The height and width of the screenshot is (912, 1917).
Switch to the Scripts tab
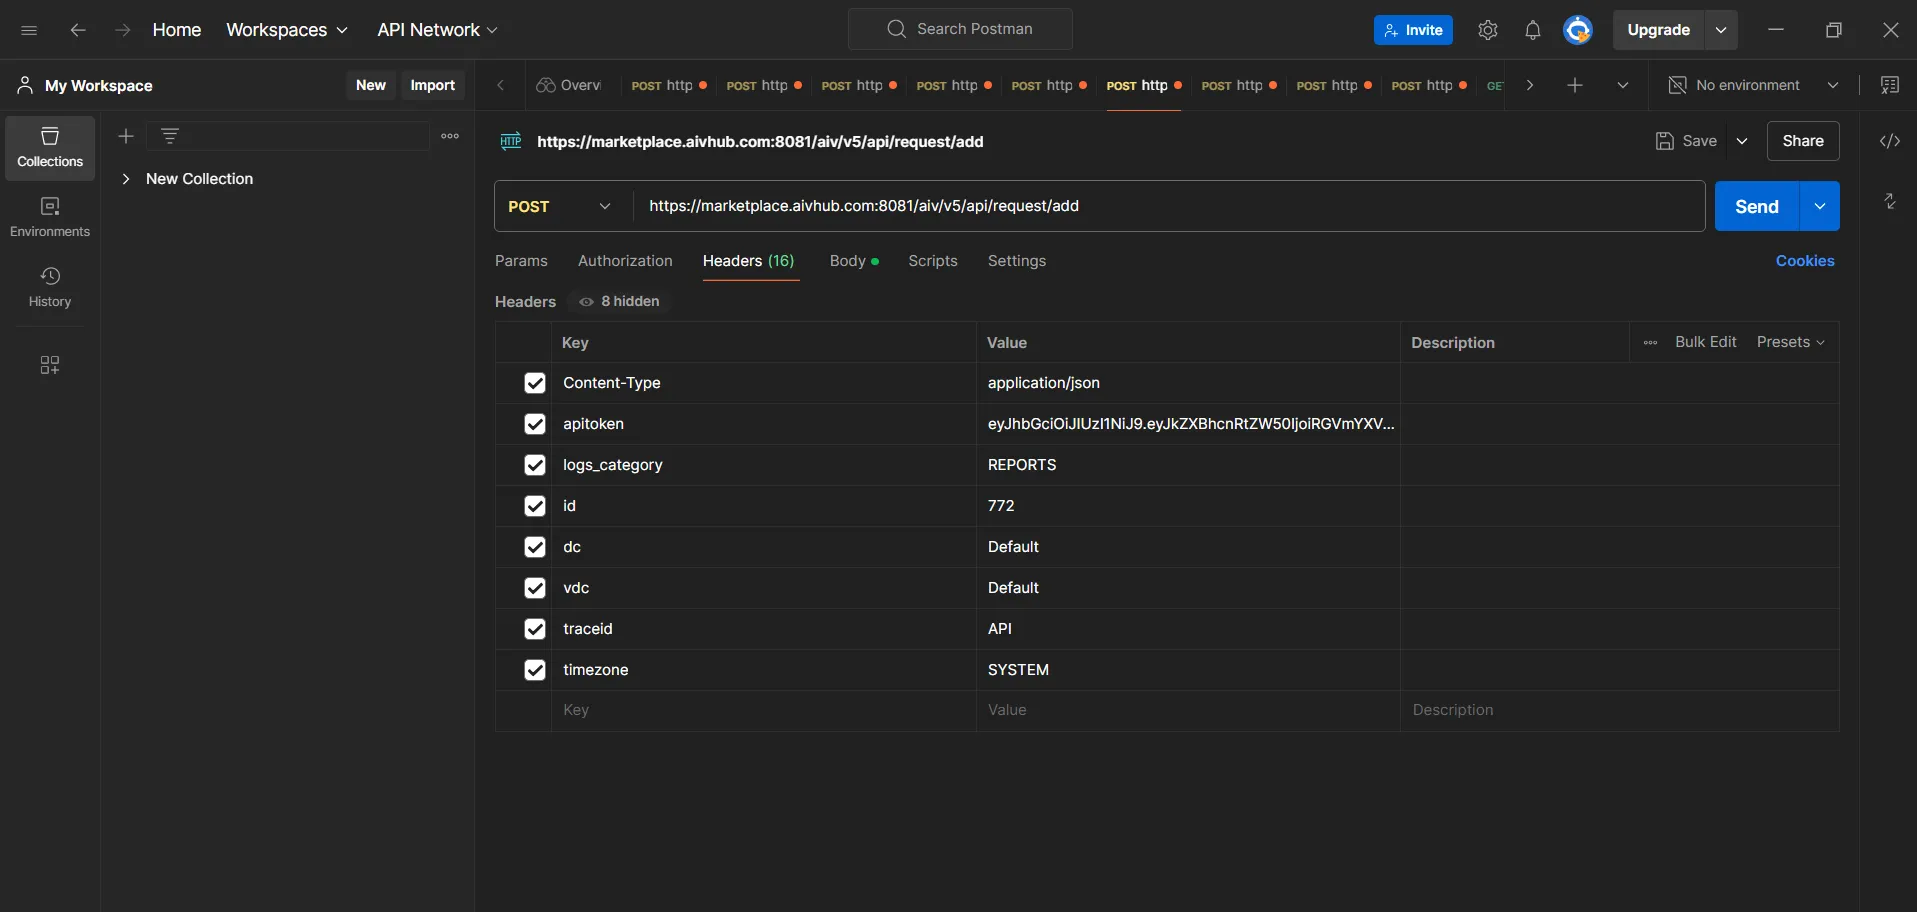tap(933, 261)
